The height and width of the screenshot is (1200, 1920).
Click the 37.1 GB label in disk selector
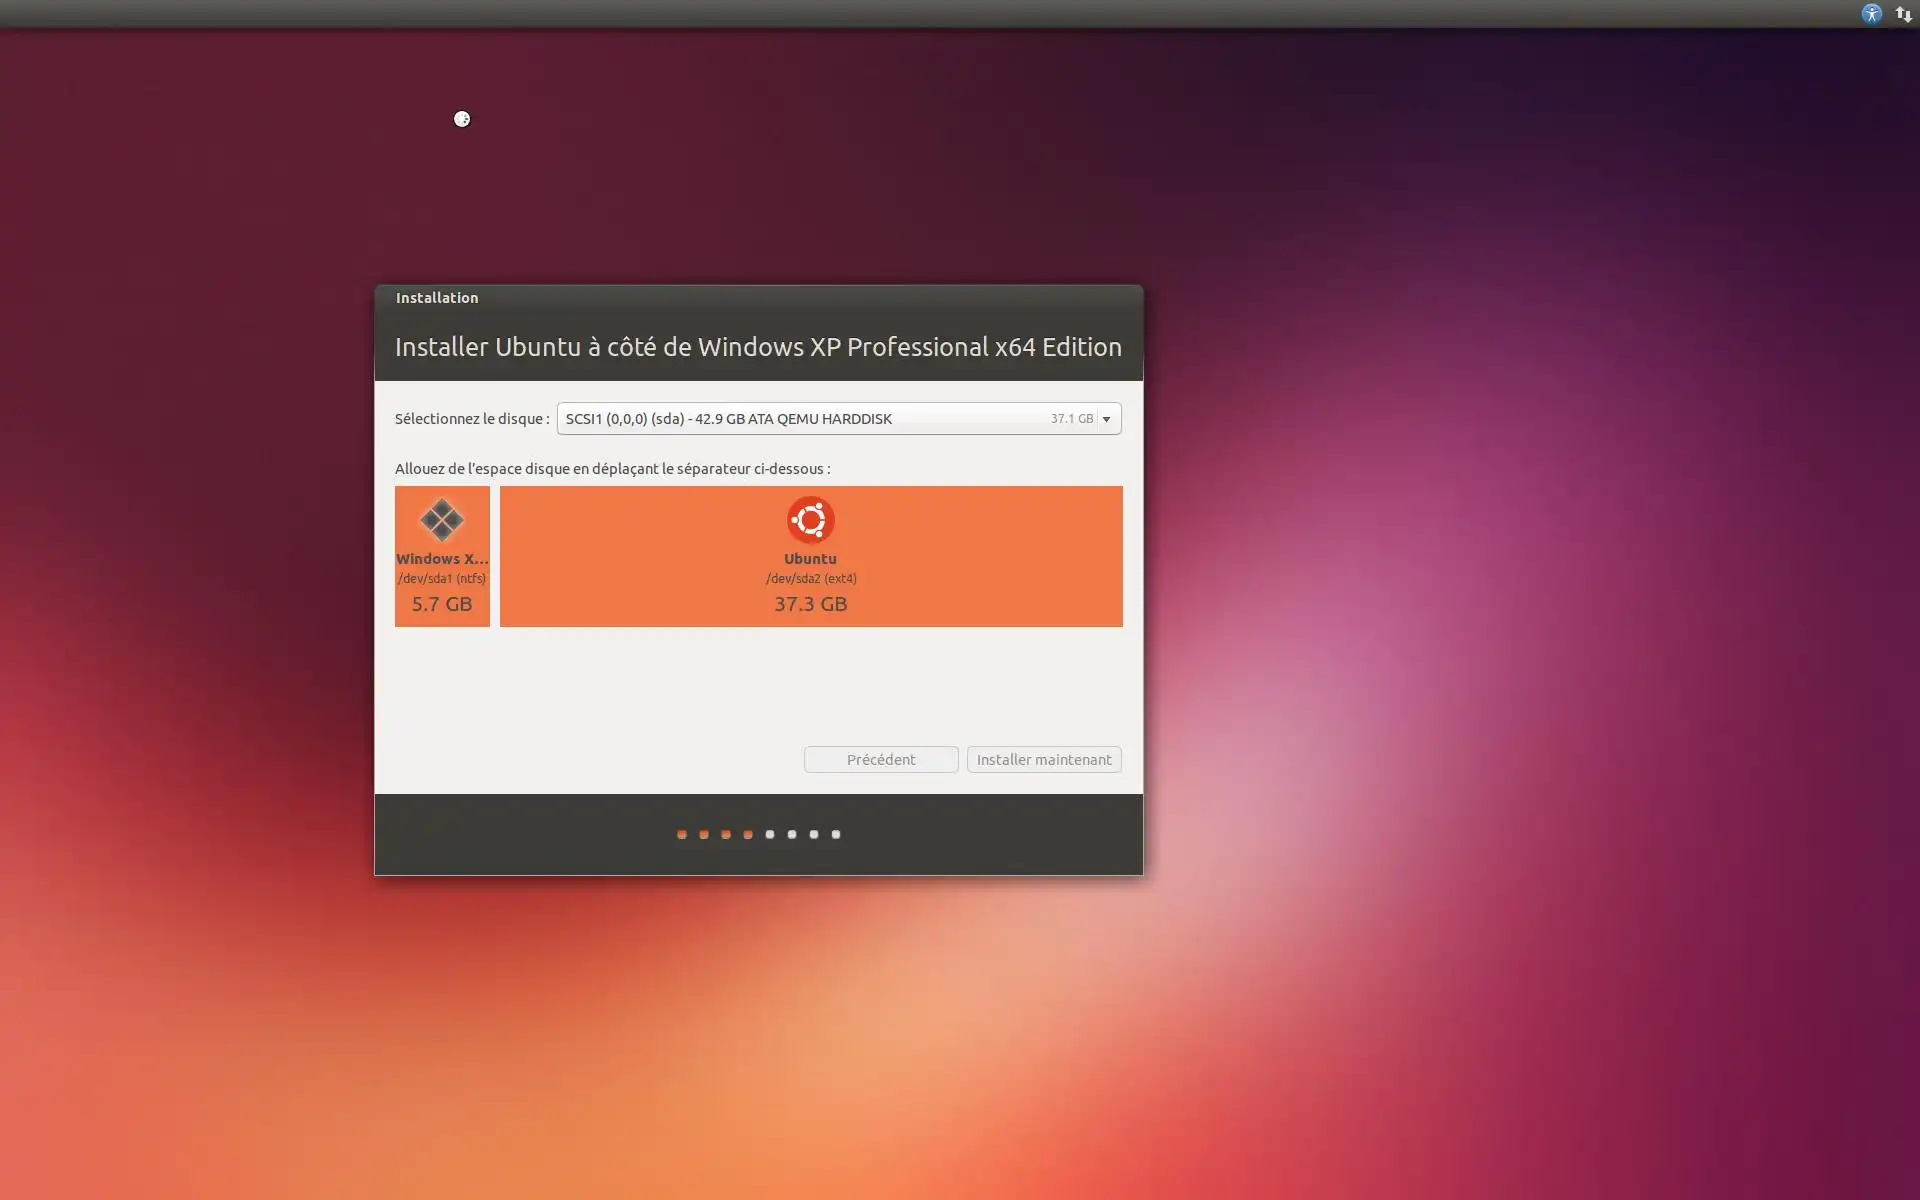pyautogui.click(x=1071, y=419)
